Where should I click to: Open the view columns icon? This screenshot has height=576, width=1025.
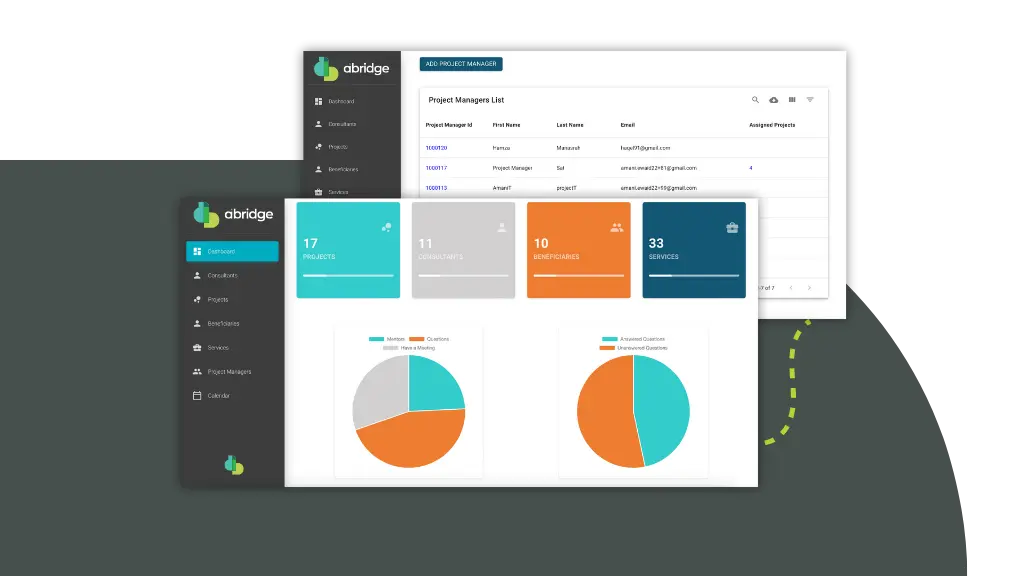tap(792, 100)
